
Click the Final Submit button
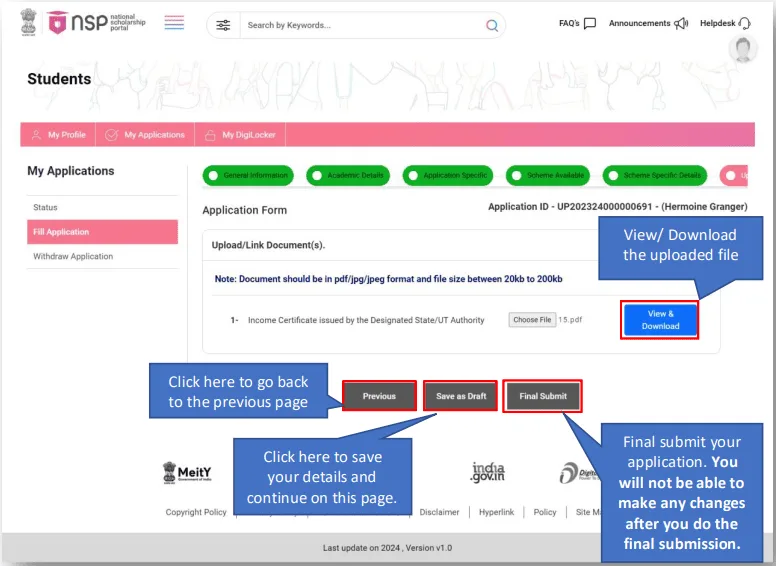click(x=542, y=396)
